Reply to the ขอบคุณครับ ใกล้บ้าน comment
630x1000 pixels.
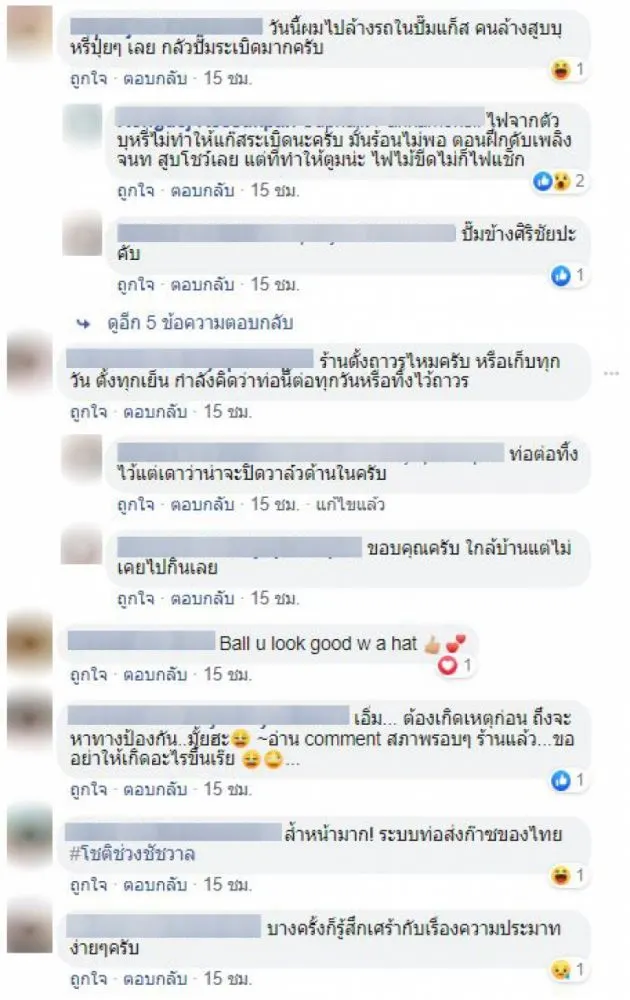coord(202,598)
